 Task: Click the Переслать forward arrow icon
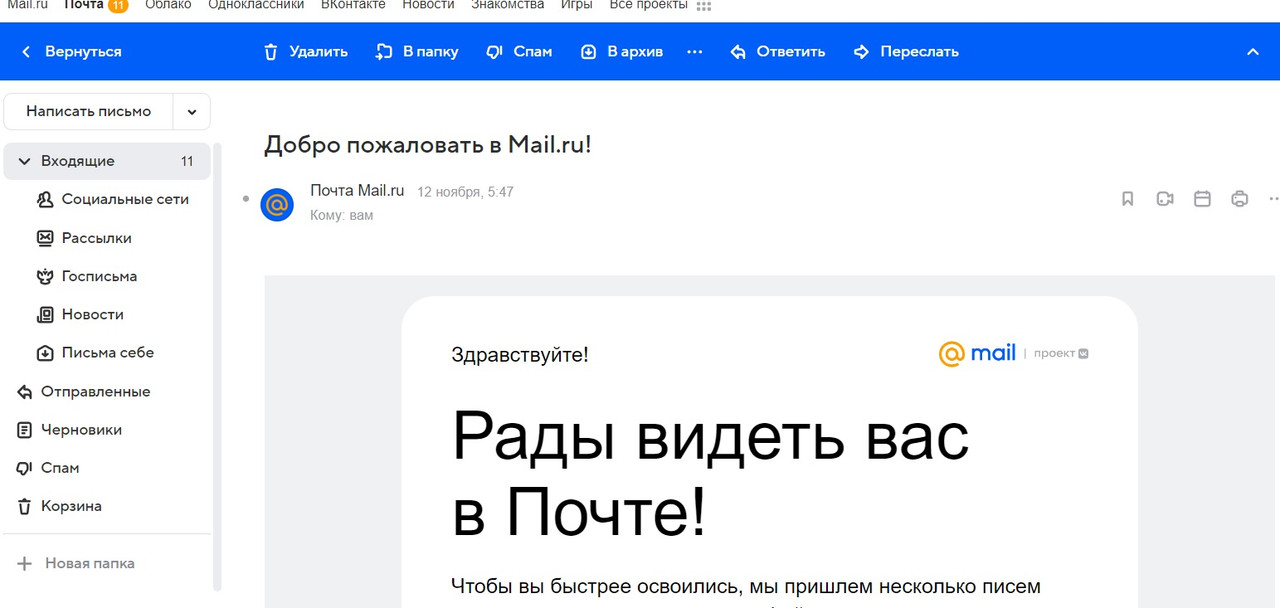click(862, 52)
